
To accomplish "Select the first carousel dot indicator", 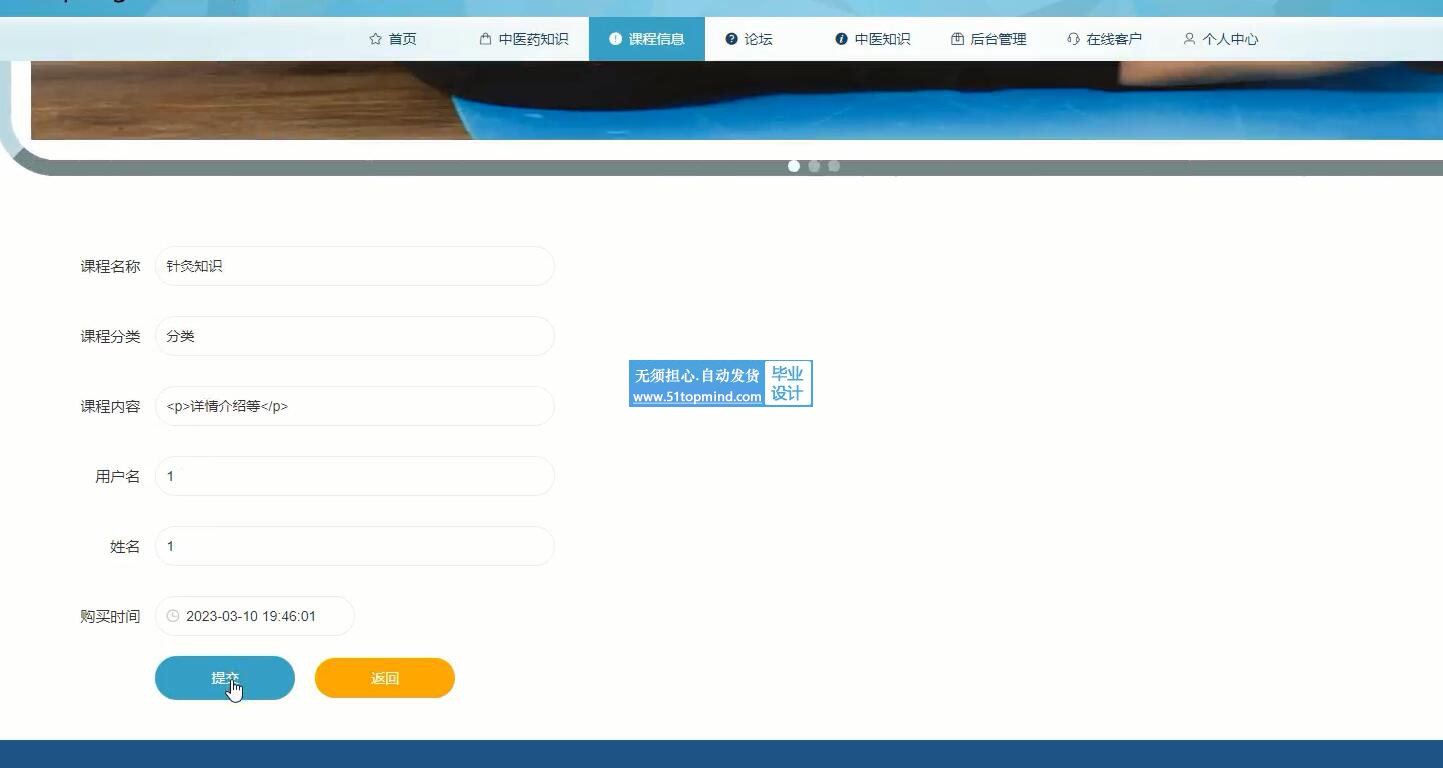I will (794, 166).
